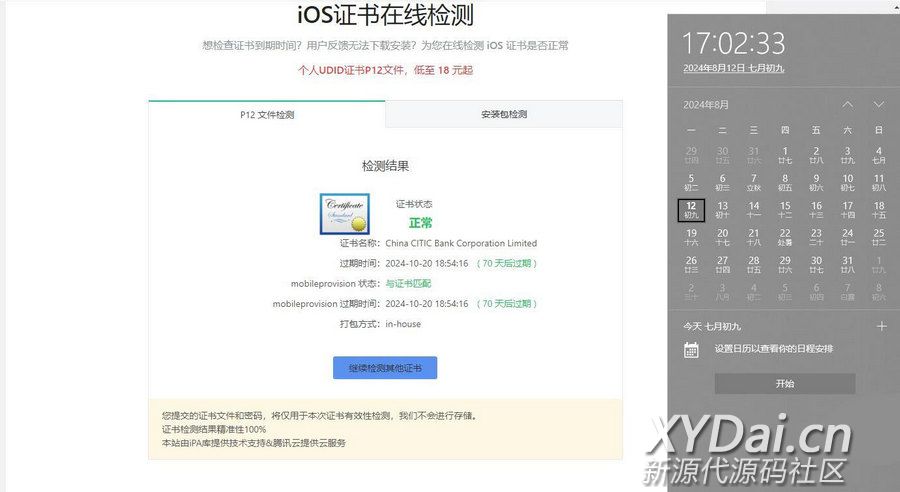Screen dimensions: 900x492
Task: Choose August 15 in the calendar grid
Action: click(785, 210)
